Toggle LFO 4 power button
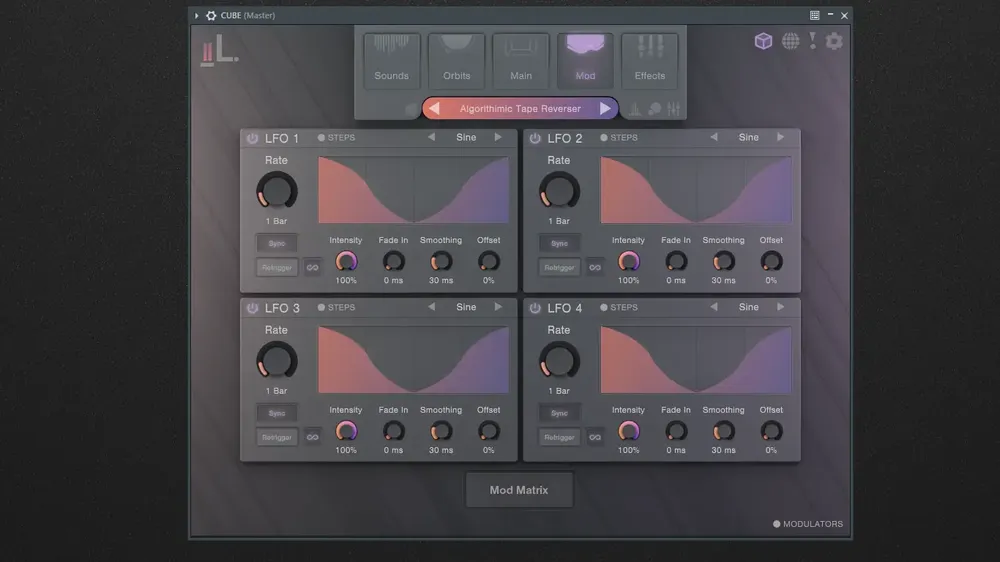Viewport: 1000px width, 562px height. pyautogui.click(x=535, y=307)
